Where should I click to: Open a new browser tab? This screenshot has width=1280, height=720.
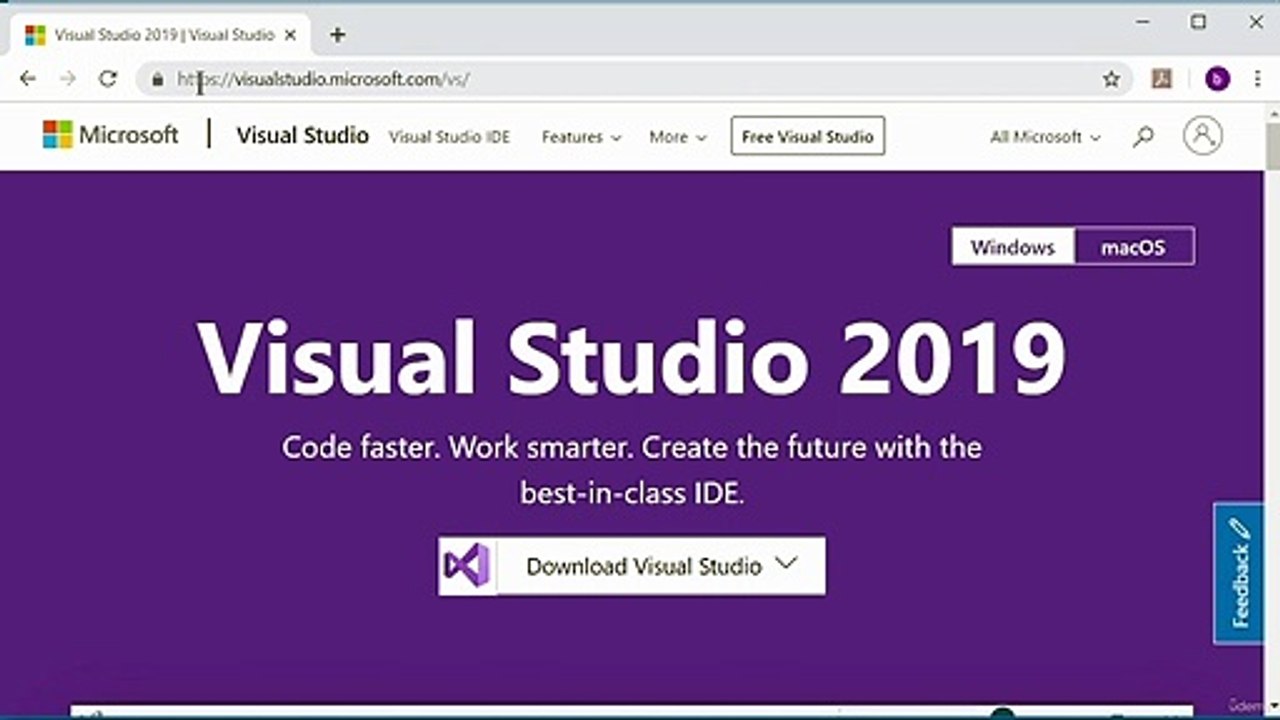tap(337, 35)
